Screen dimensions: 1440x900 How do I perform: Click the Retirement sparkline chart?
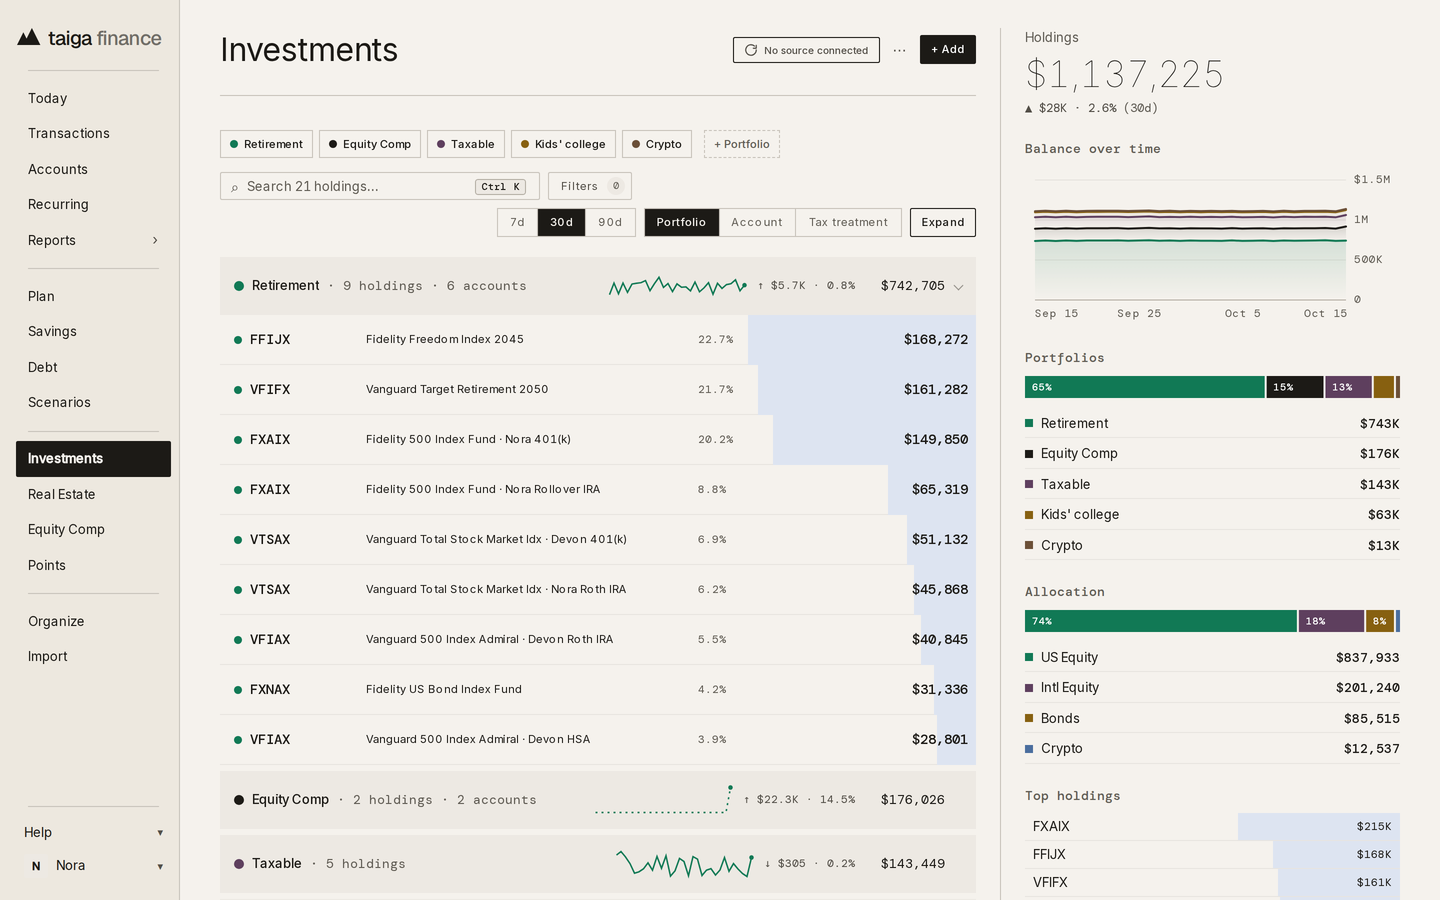678,286
